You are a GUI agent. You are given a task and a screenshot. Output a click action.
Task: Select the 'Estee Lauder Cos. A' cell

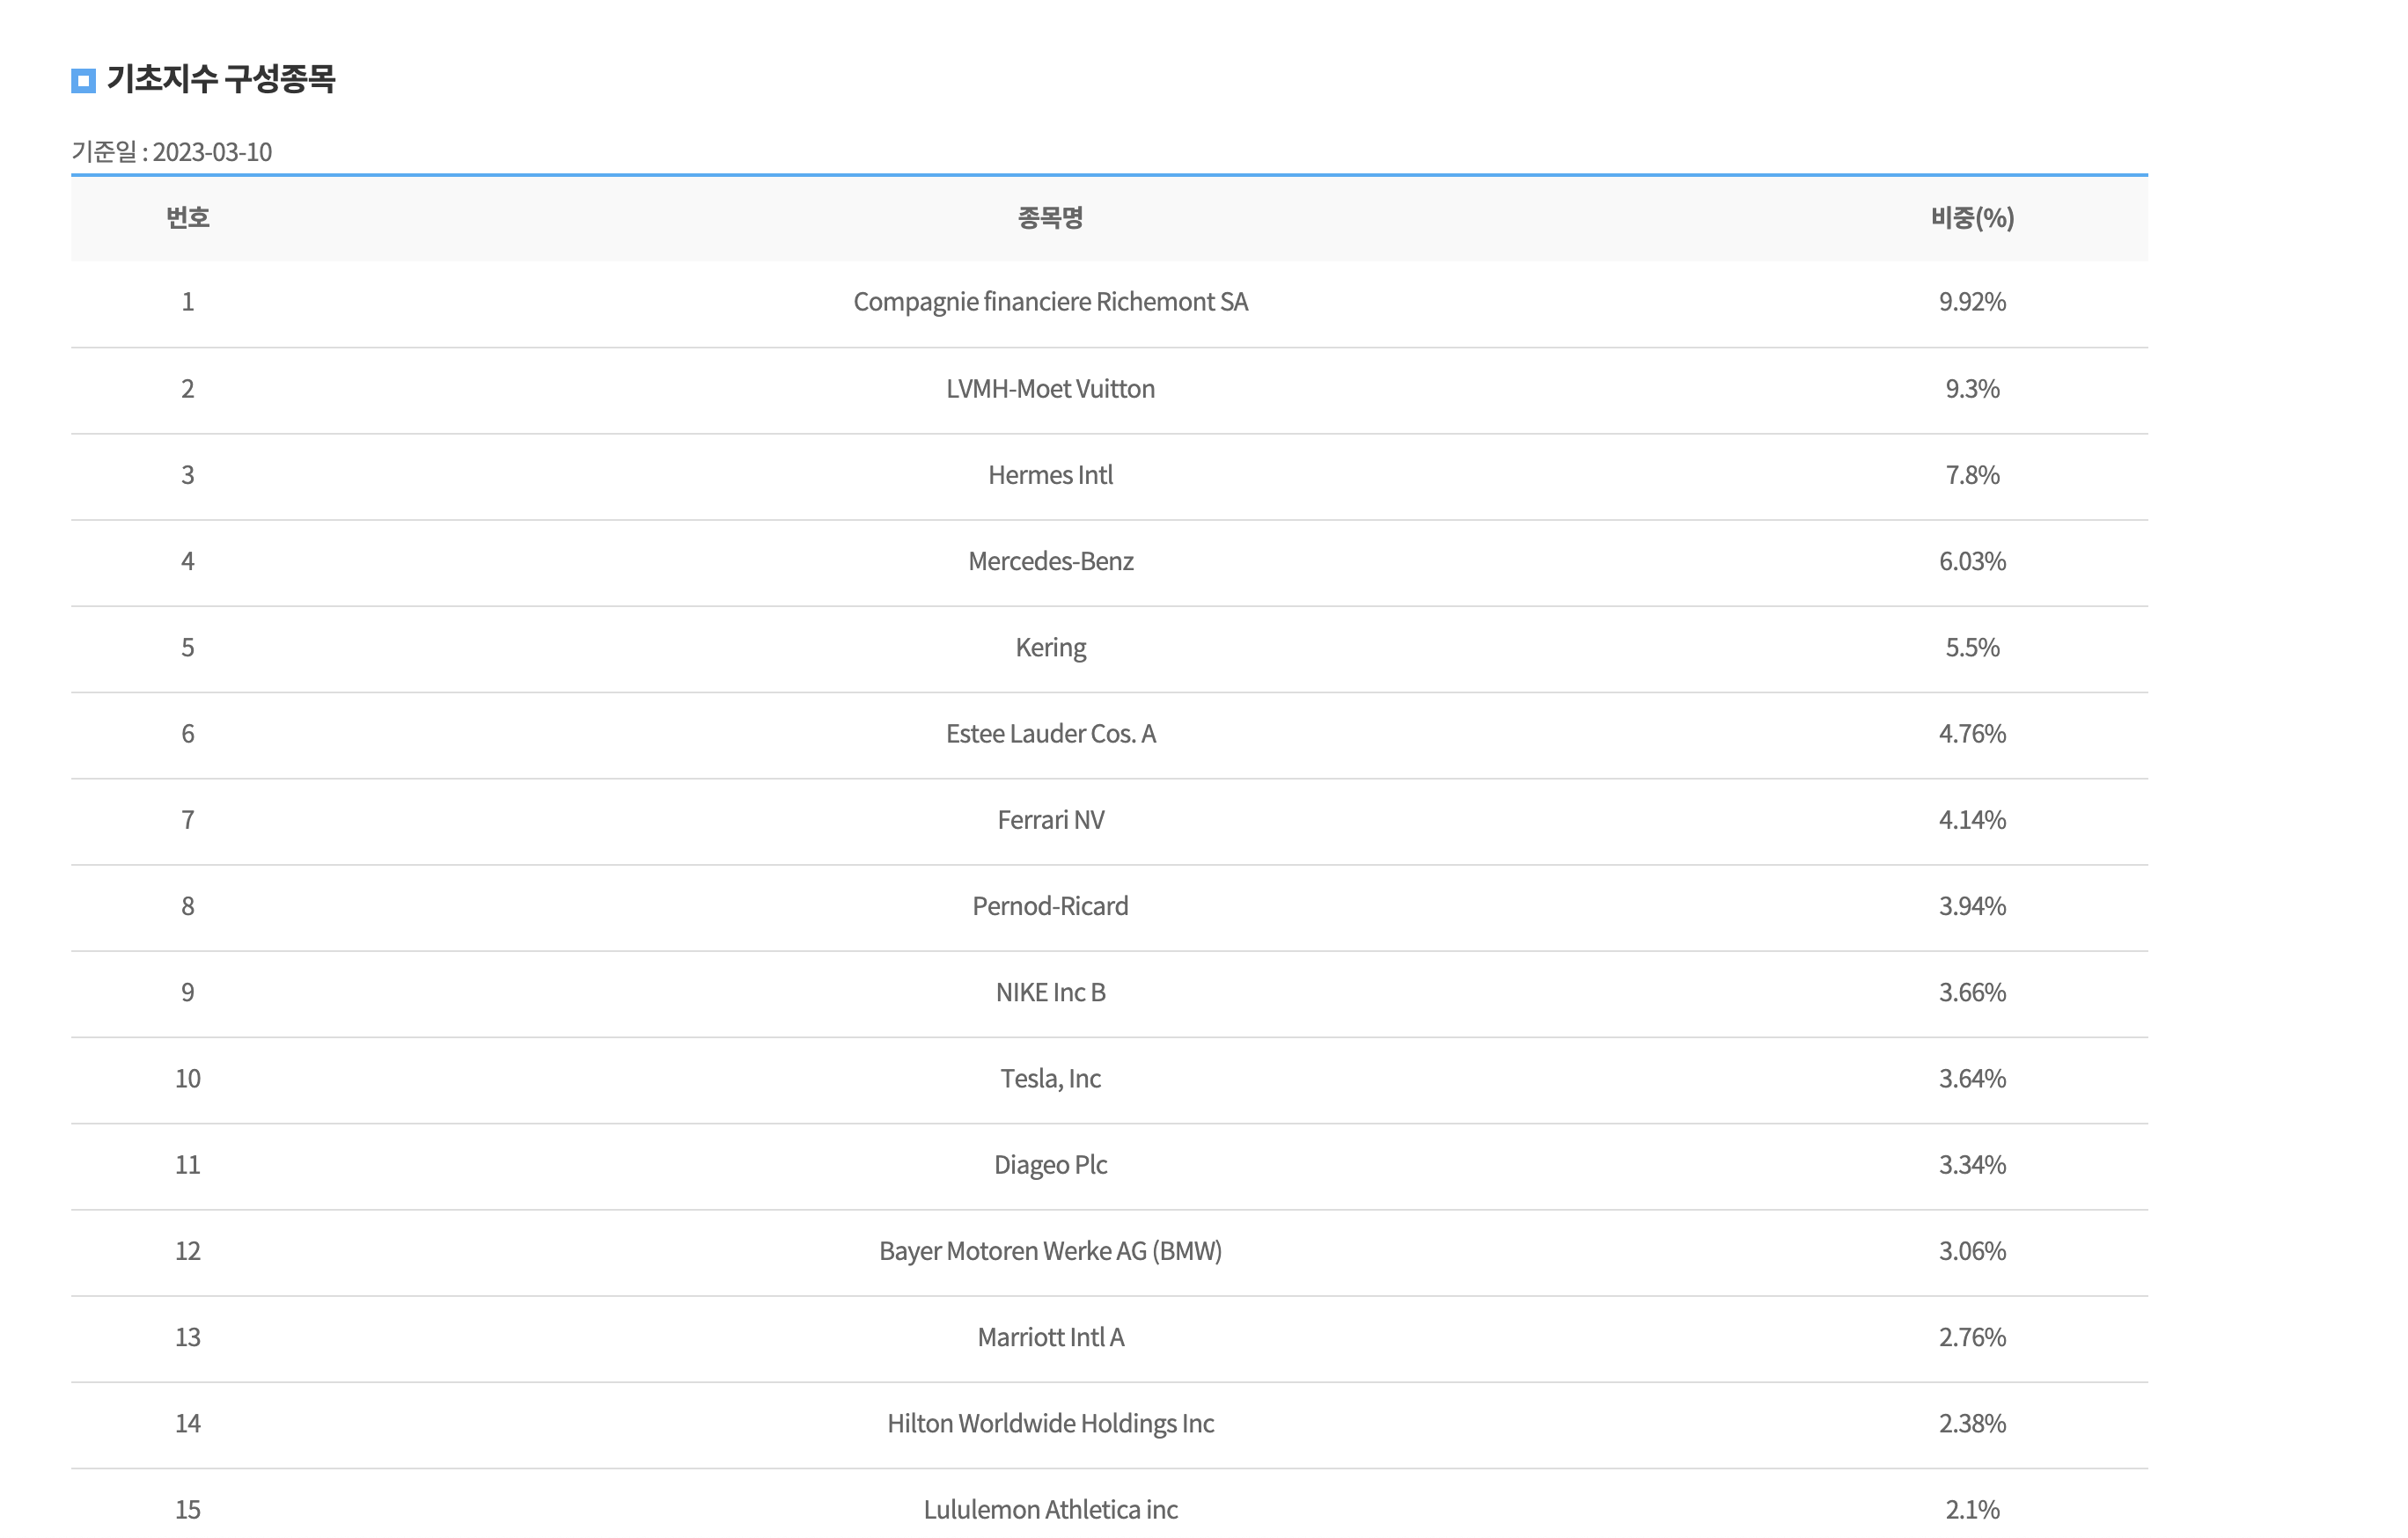pos(1051,734)
